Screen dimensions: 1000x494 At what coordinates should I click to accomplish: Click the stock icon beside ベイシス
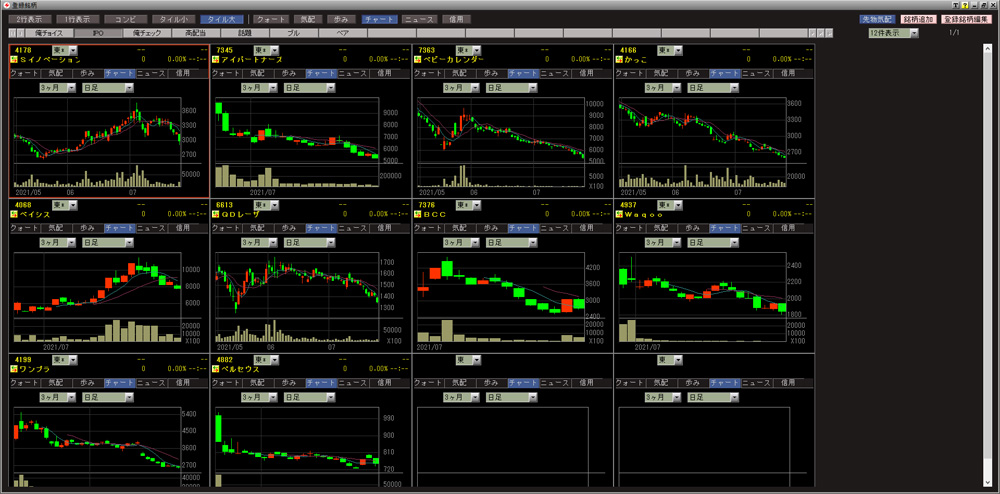[x=13, y=214]
